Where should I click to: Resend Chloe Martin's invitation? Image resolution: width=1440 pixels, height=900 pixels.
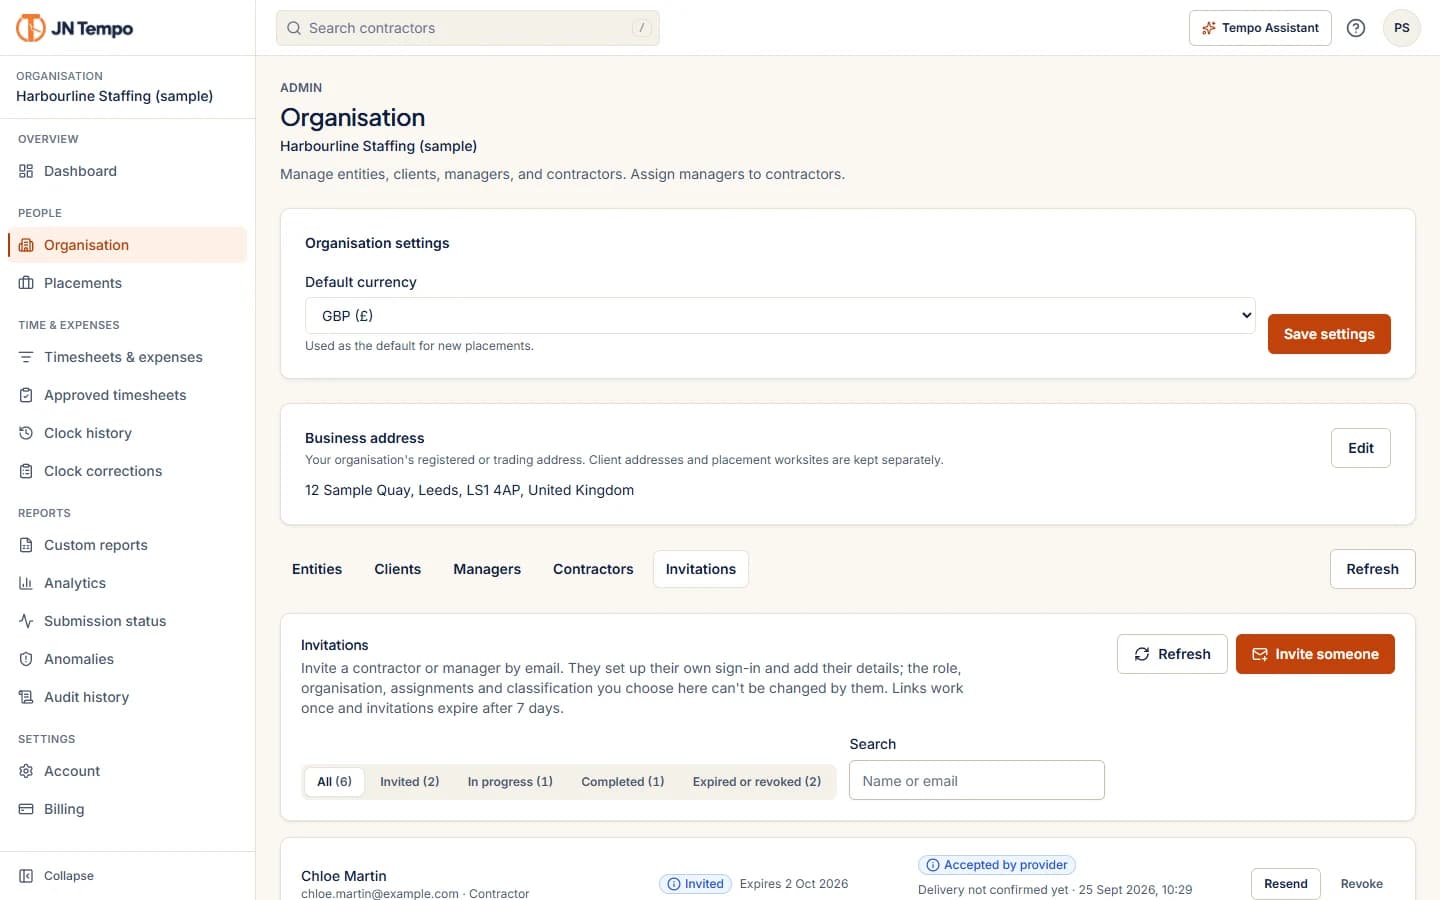point(1286,884)
